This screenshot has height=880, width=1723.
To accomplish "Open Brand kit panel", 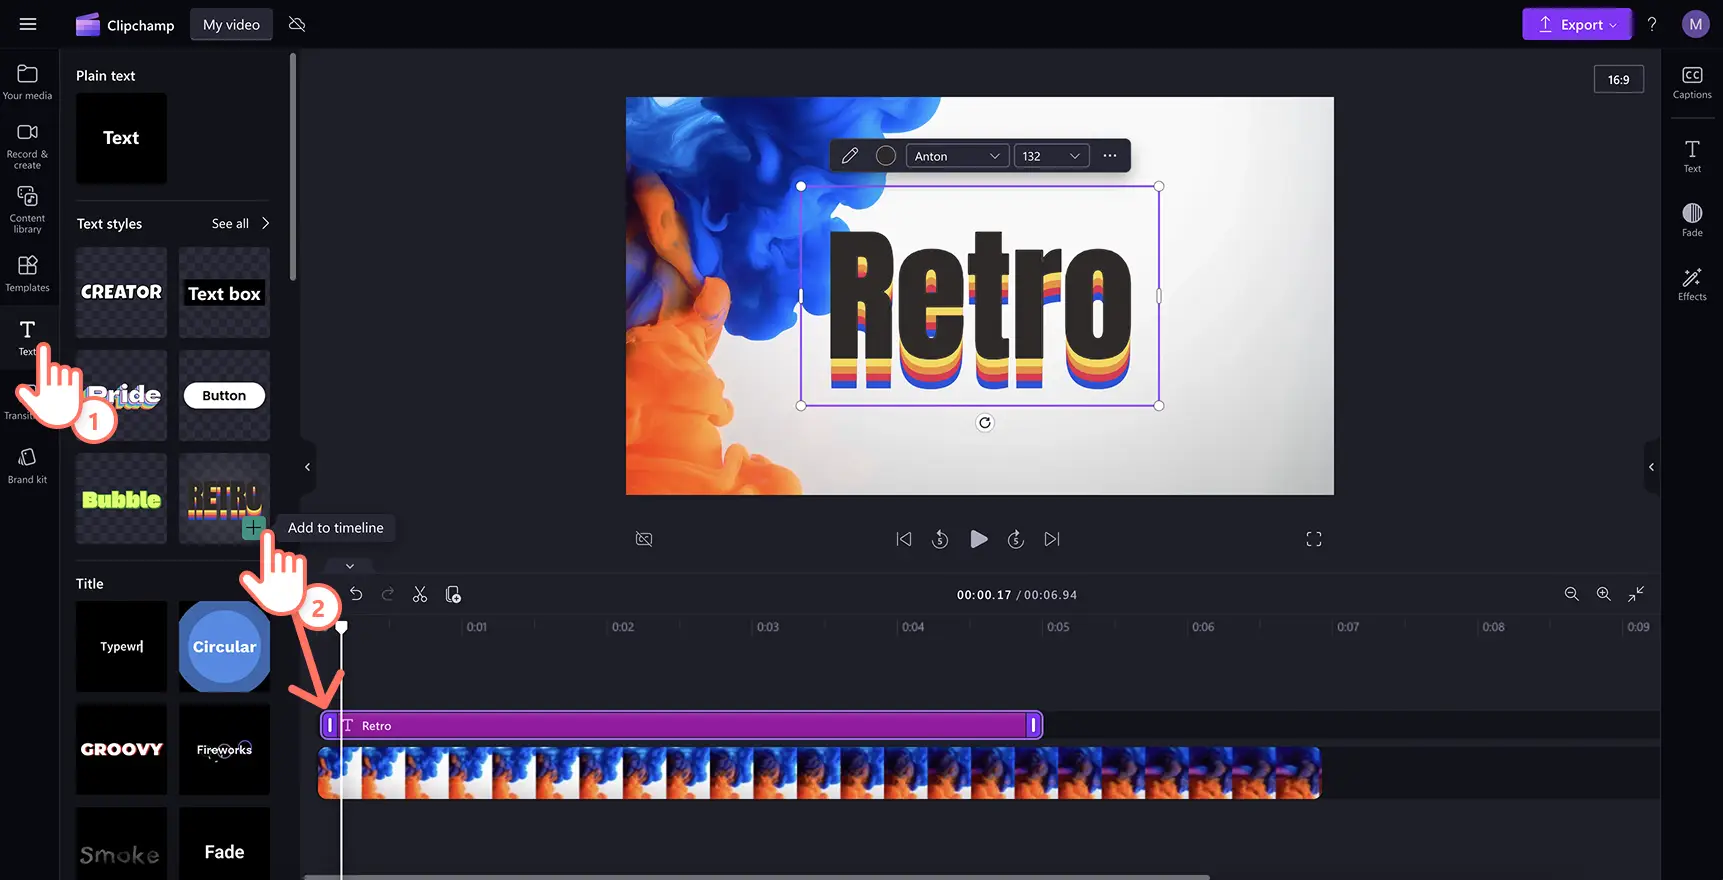I will tap(27, 466).
